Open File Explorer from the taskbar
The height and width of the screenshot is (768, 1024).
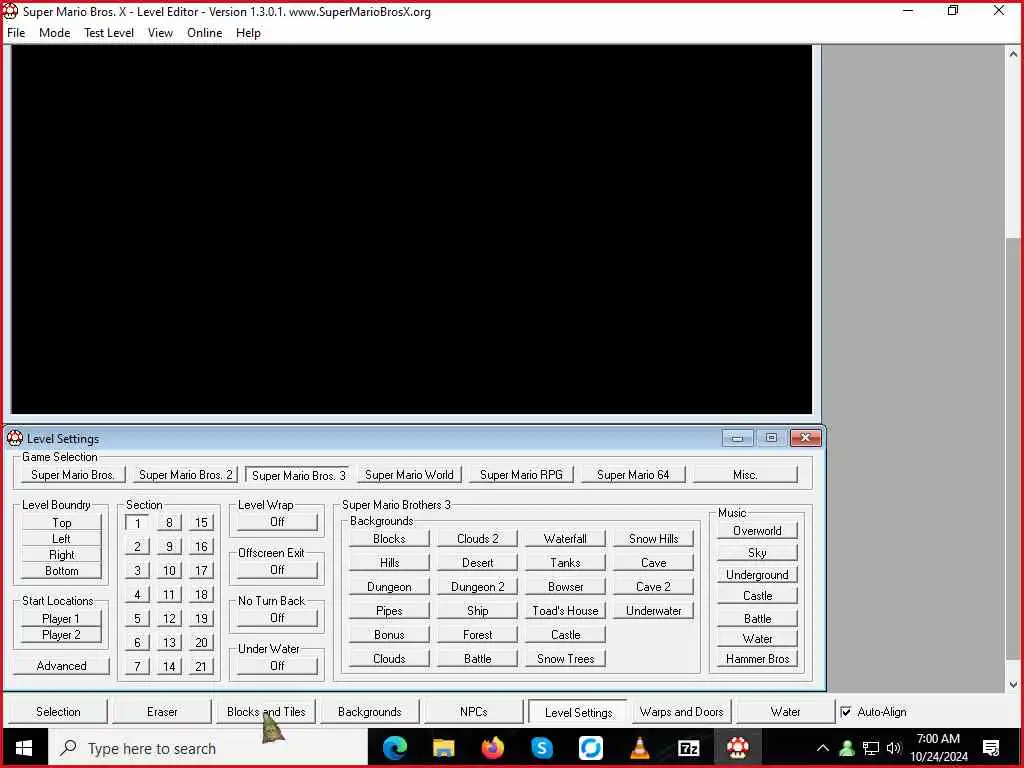[x=443, y=748]
